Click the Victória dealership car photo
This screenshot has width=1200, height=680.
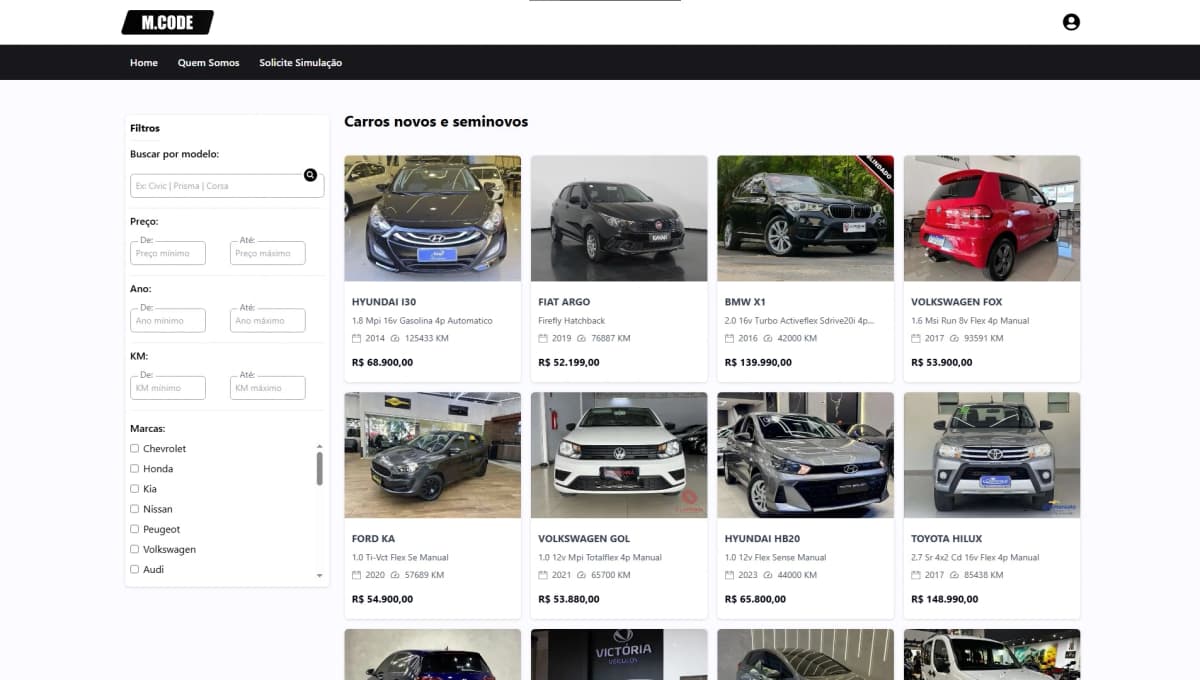tap(619, 654)
